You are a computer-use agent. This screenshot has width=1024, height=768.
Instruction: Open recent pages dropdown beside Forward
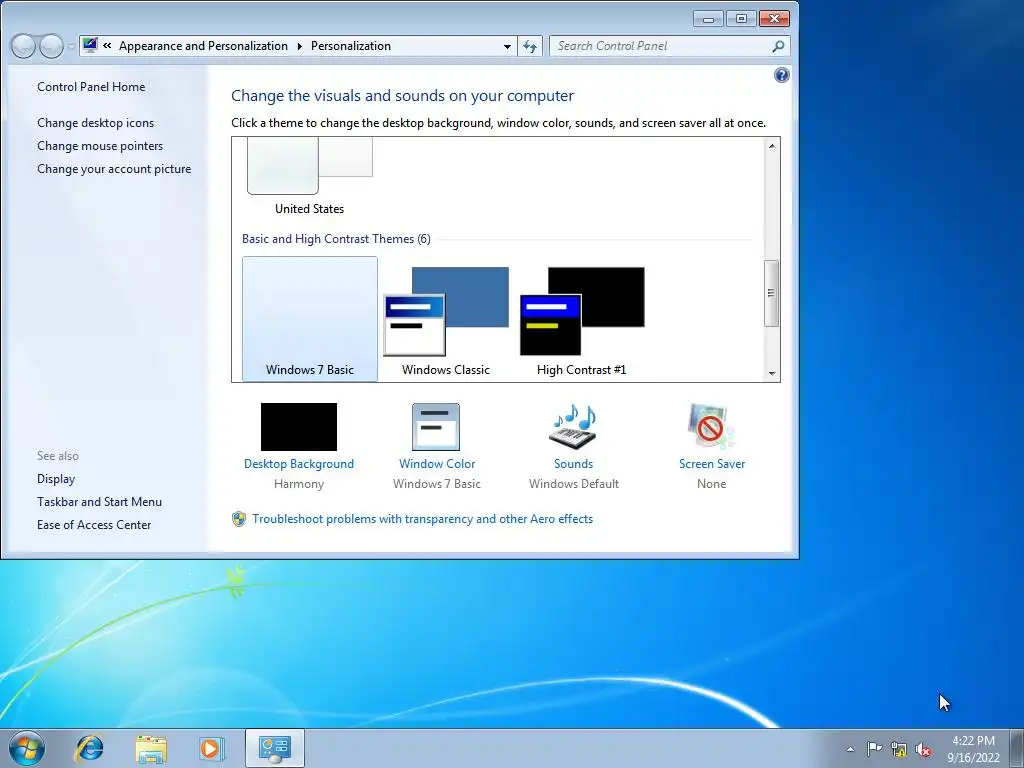click(71, 46)
